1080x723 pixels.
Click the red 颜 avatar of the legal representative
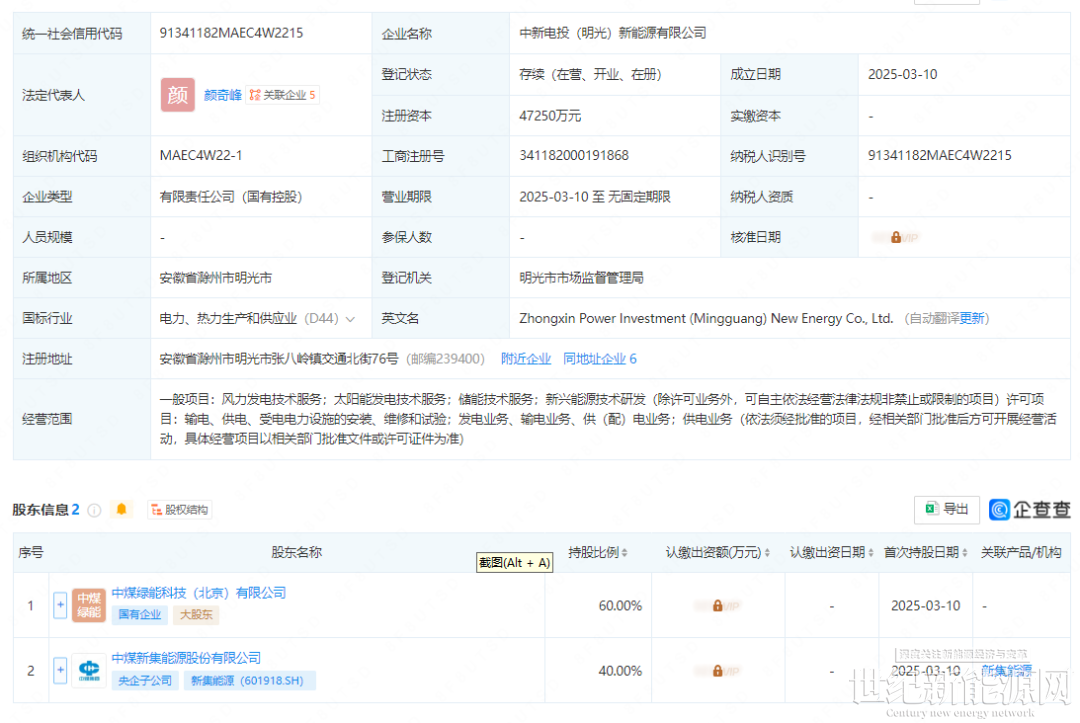178,95
